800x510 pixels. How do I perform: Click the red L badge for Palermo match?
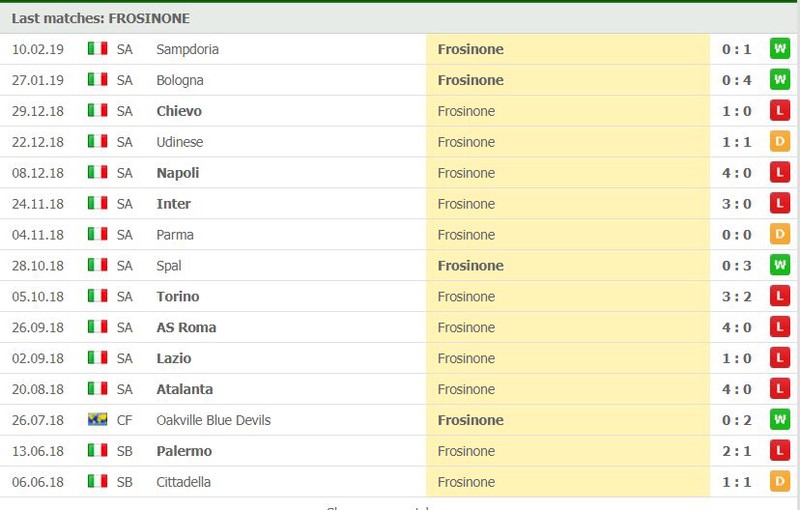780,451
